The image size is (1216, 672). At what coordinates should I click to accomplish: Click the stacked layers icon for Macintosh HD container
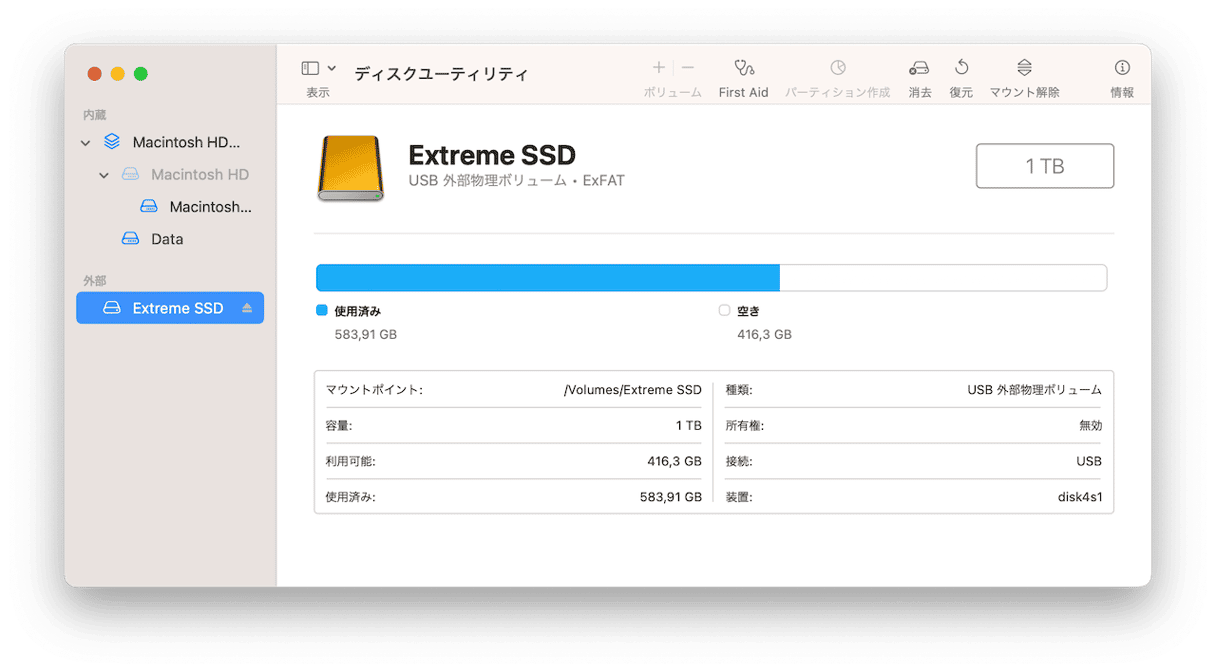[112, 142]
